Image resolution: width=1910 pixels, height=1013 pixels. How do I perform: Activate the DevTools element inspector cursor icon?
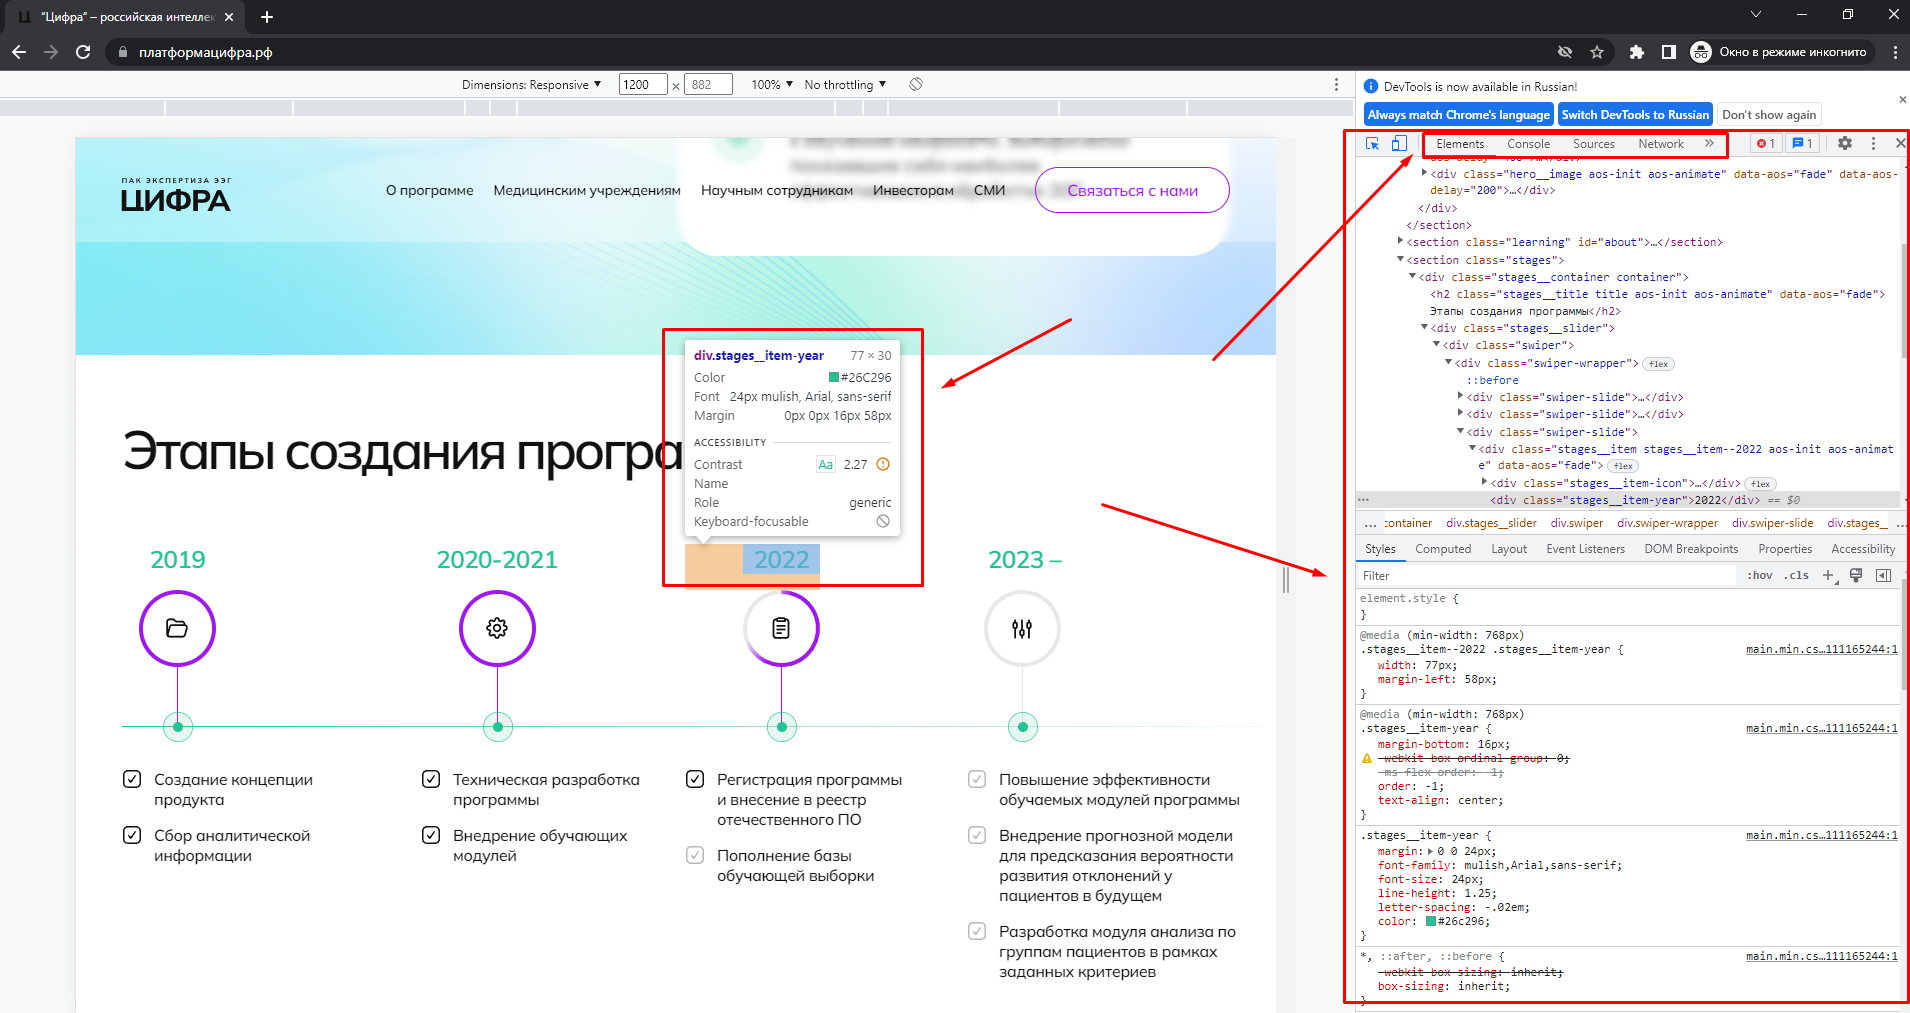(x=1373, y=144)
